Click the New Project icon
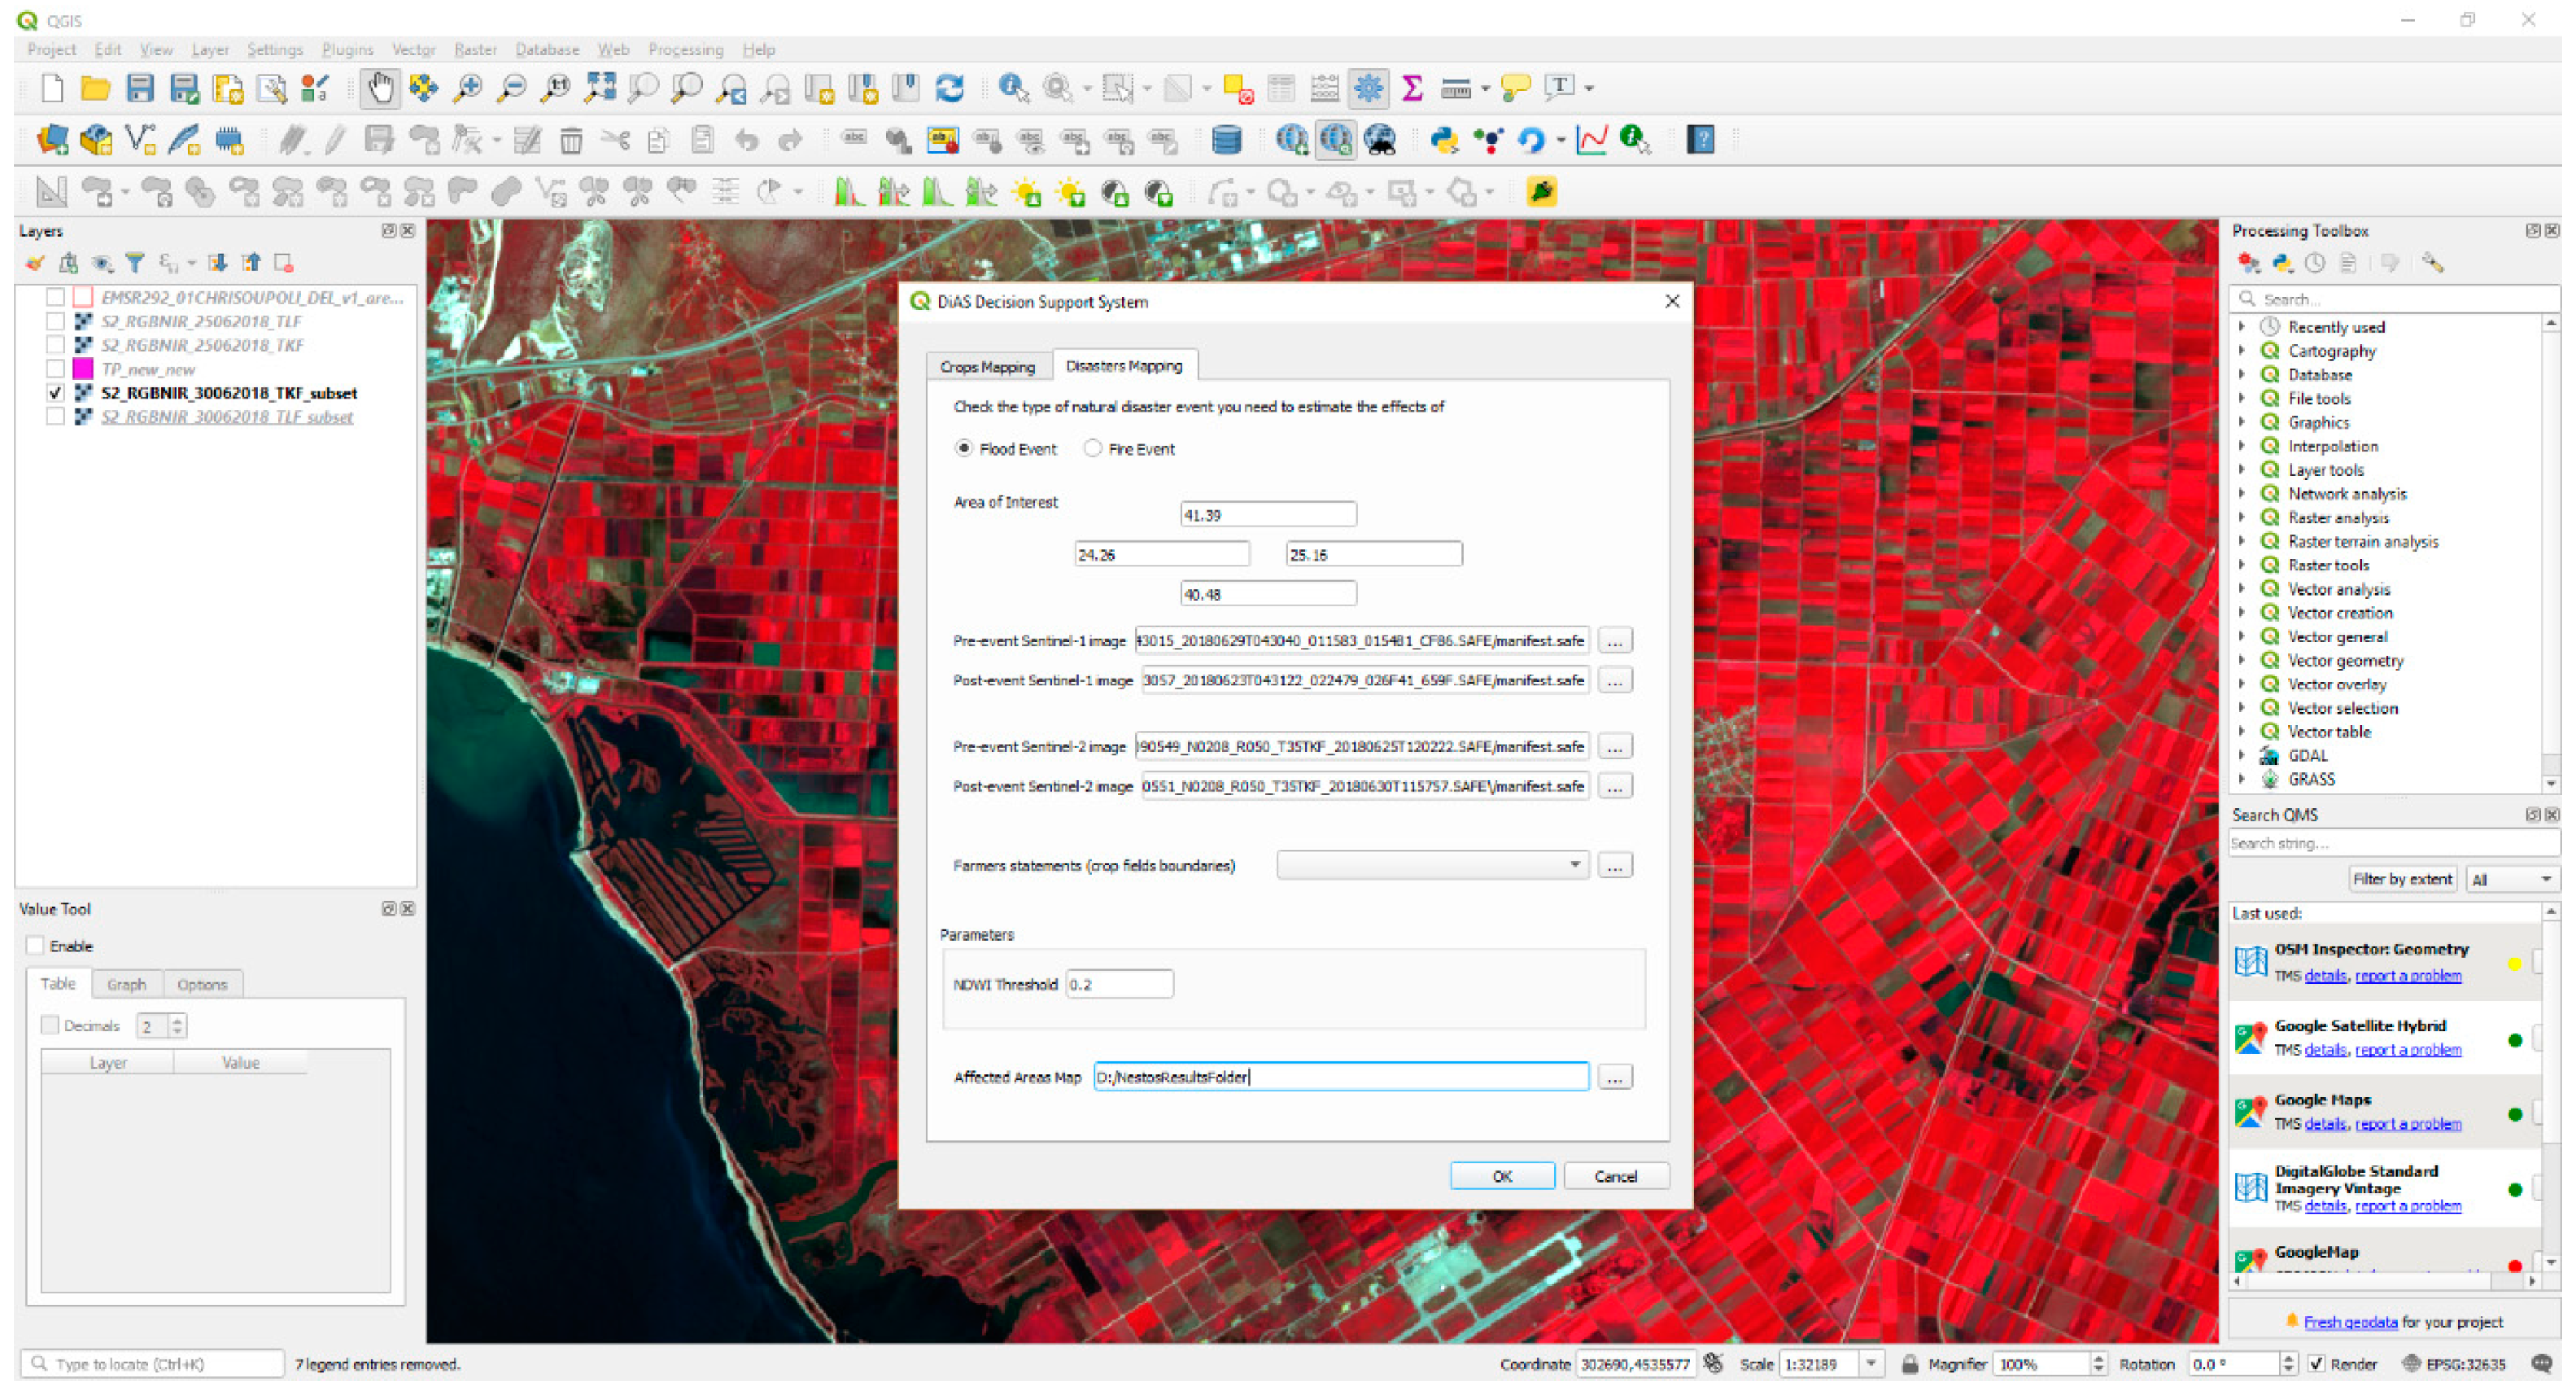Viewport: 2576px width, 1394px height. 52,88
